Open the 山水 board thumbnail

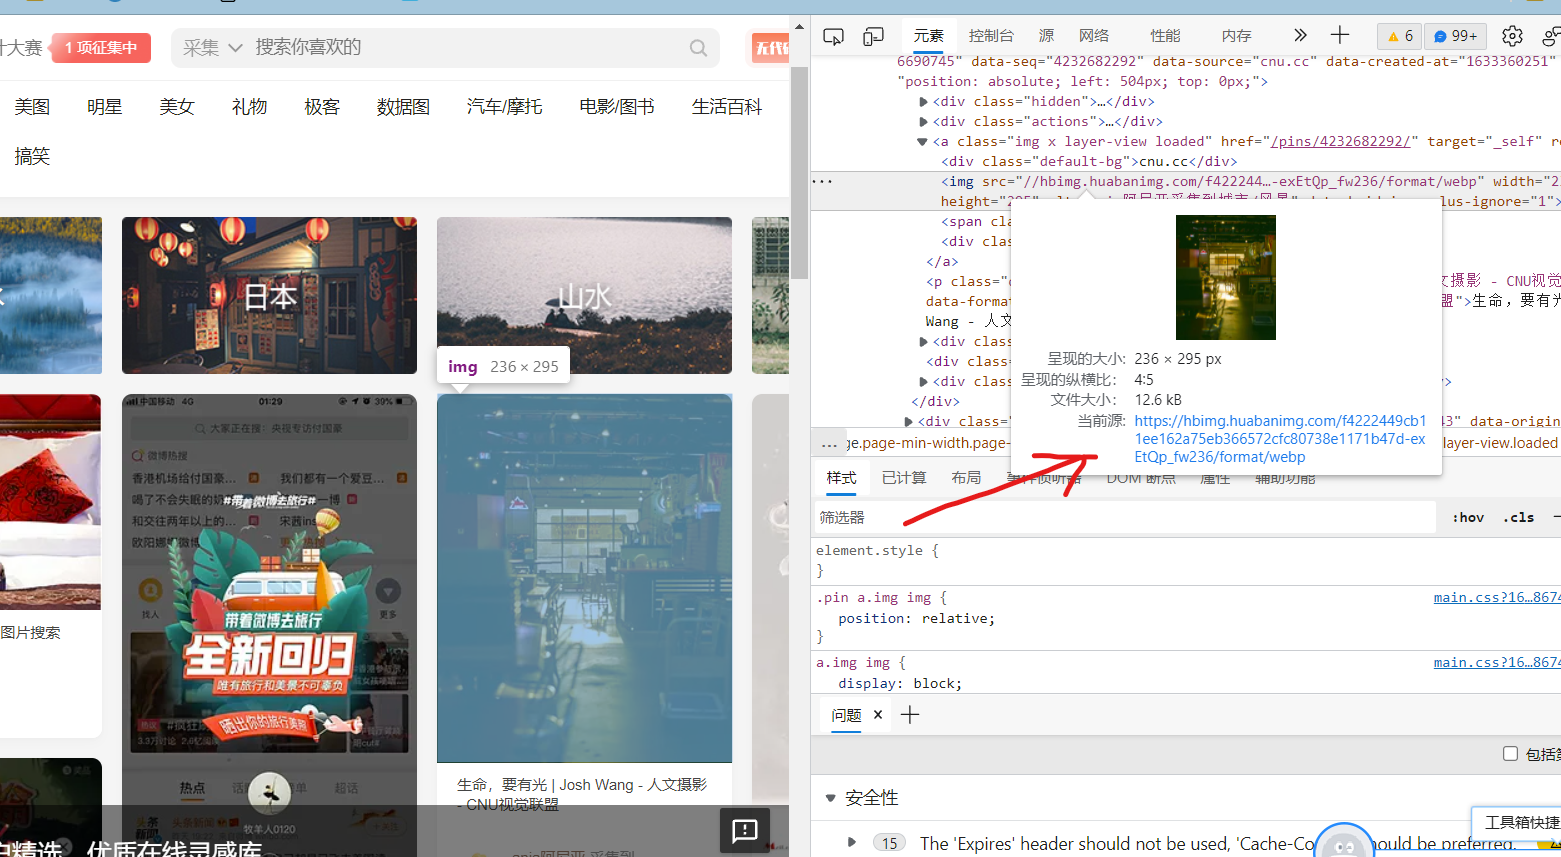tap(584, 296)
